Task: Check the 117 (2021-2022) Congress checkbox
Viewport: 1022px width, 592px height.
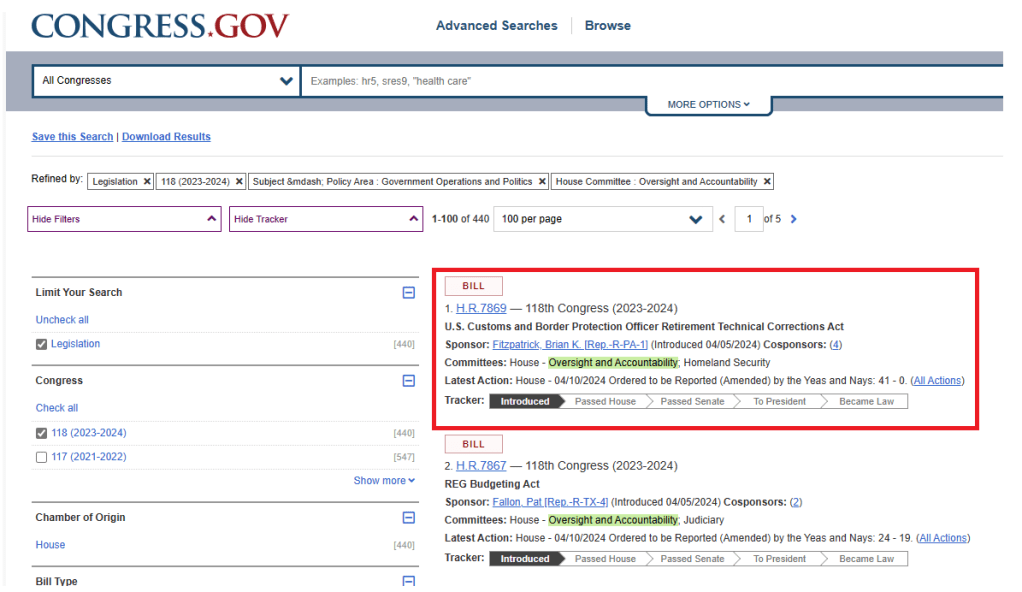Action: (x=41, y=457)
